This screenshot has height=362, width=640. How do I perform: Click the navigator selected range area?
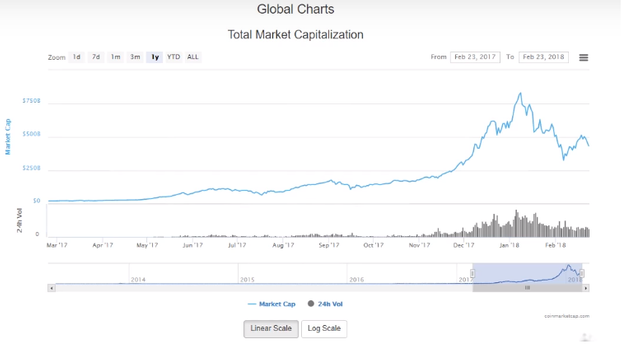[527, 273]
